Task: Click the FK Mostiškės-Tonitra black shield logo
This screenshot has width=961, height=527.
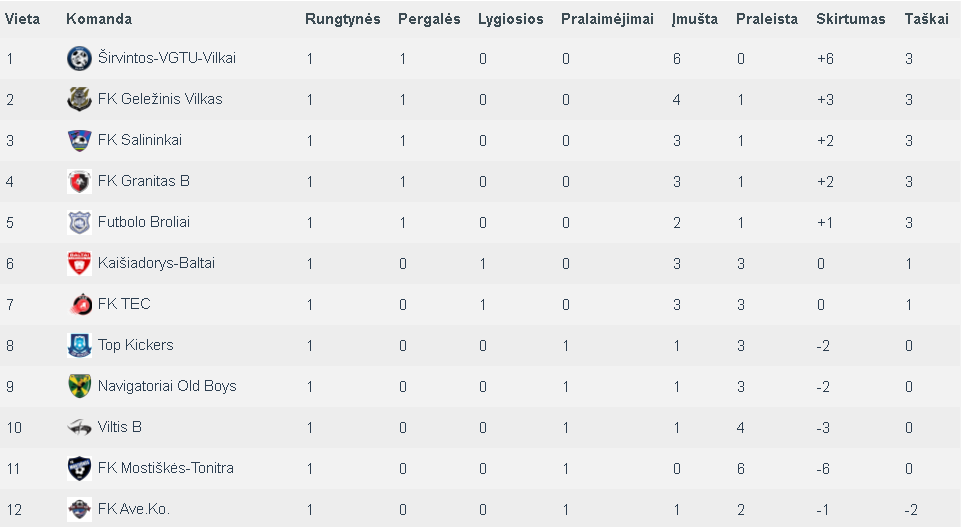Action: point(79,468)
